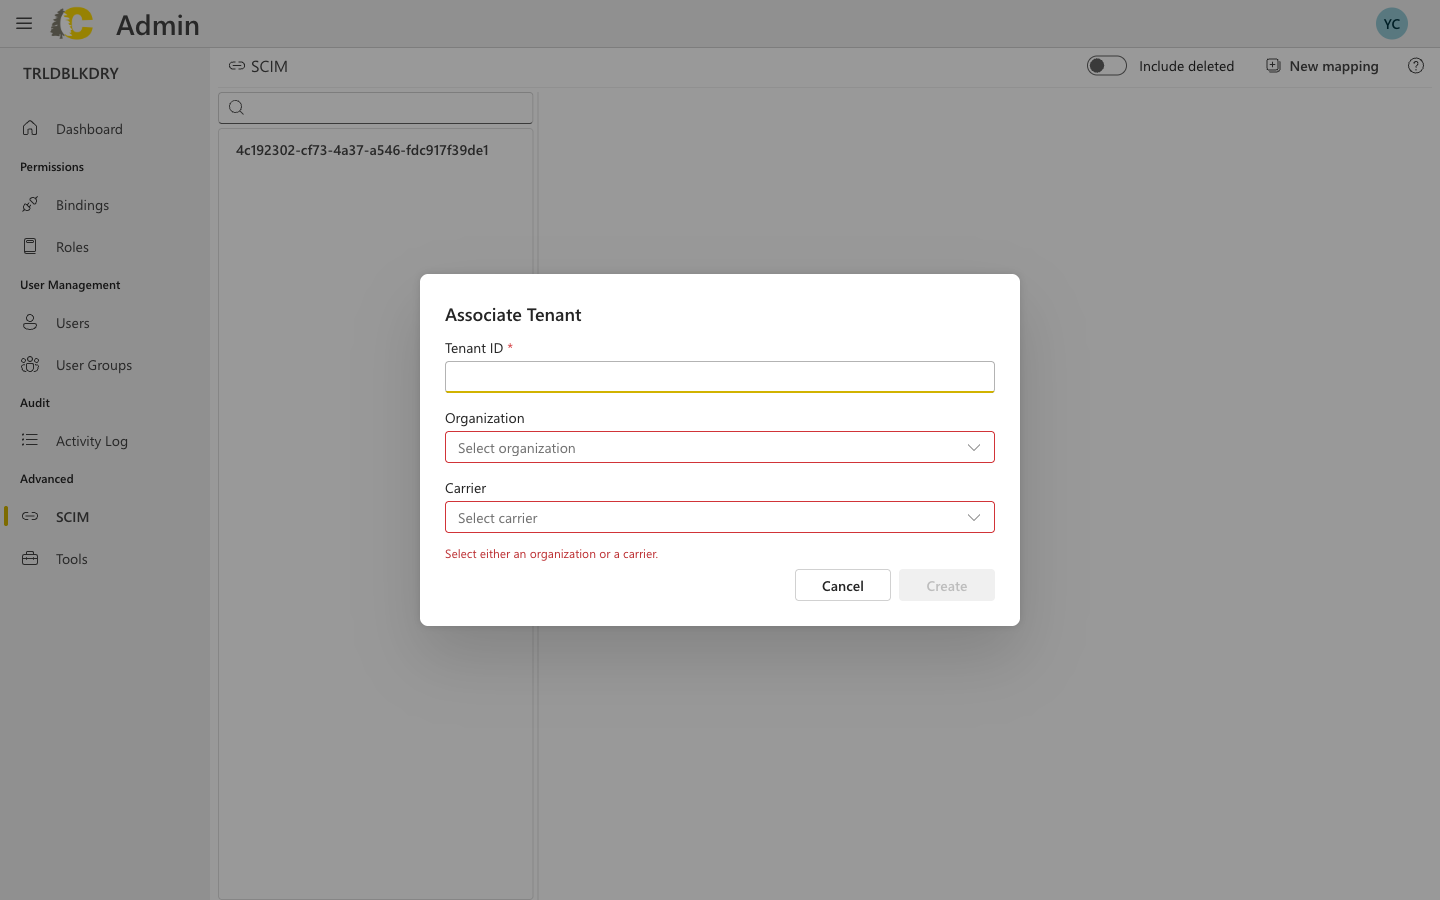The width and height of the screenshot is (1440, 900).
Task: Click the SCIM link icon in the header
Action: click(237, 66)
